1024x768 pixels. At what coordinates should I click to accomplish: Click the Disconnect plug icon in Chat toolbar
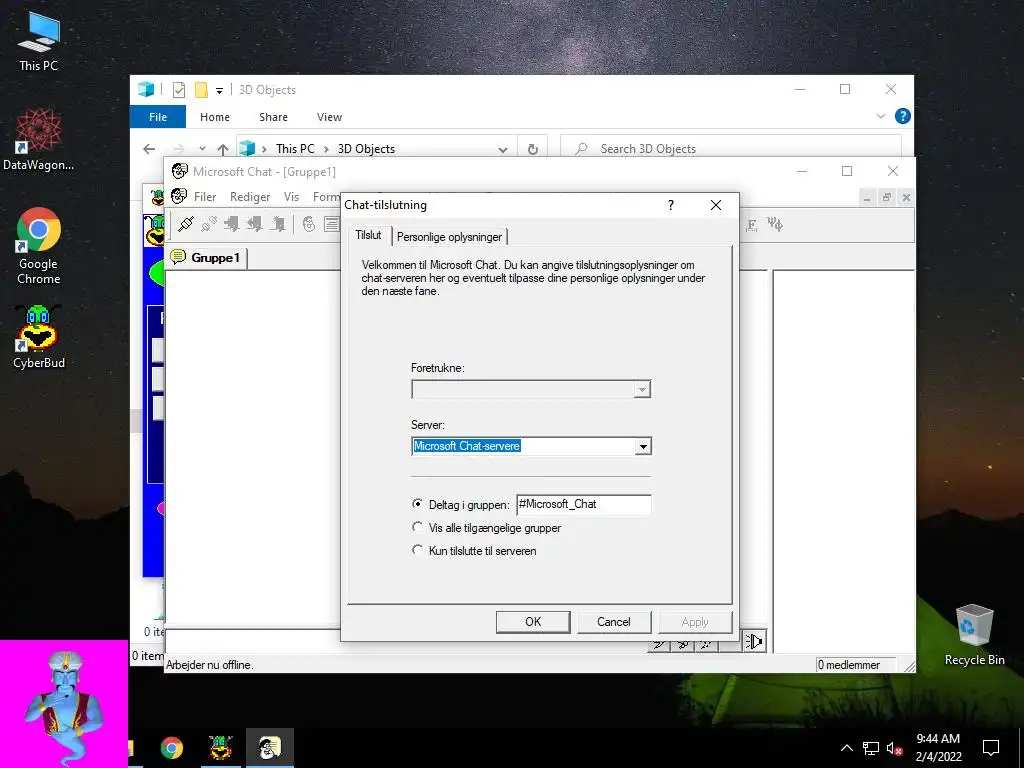tap(209, 224)
